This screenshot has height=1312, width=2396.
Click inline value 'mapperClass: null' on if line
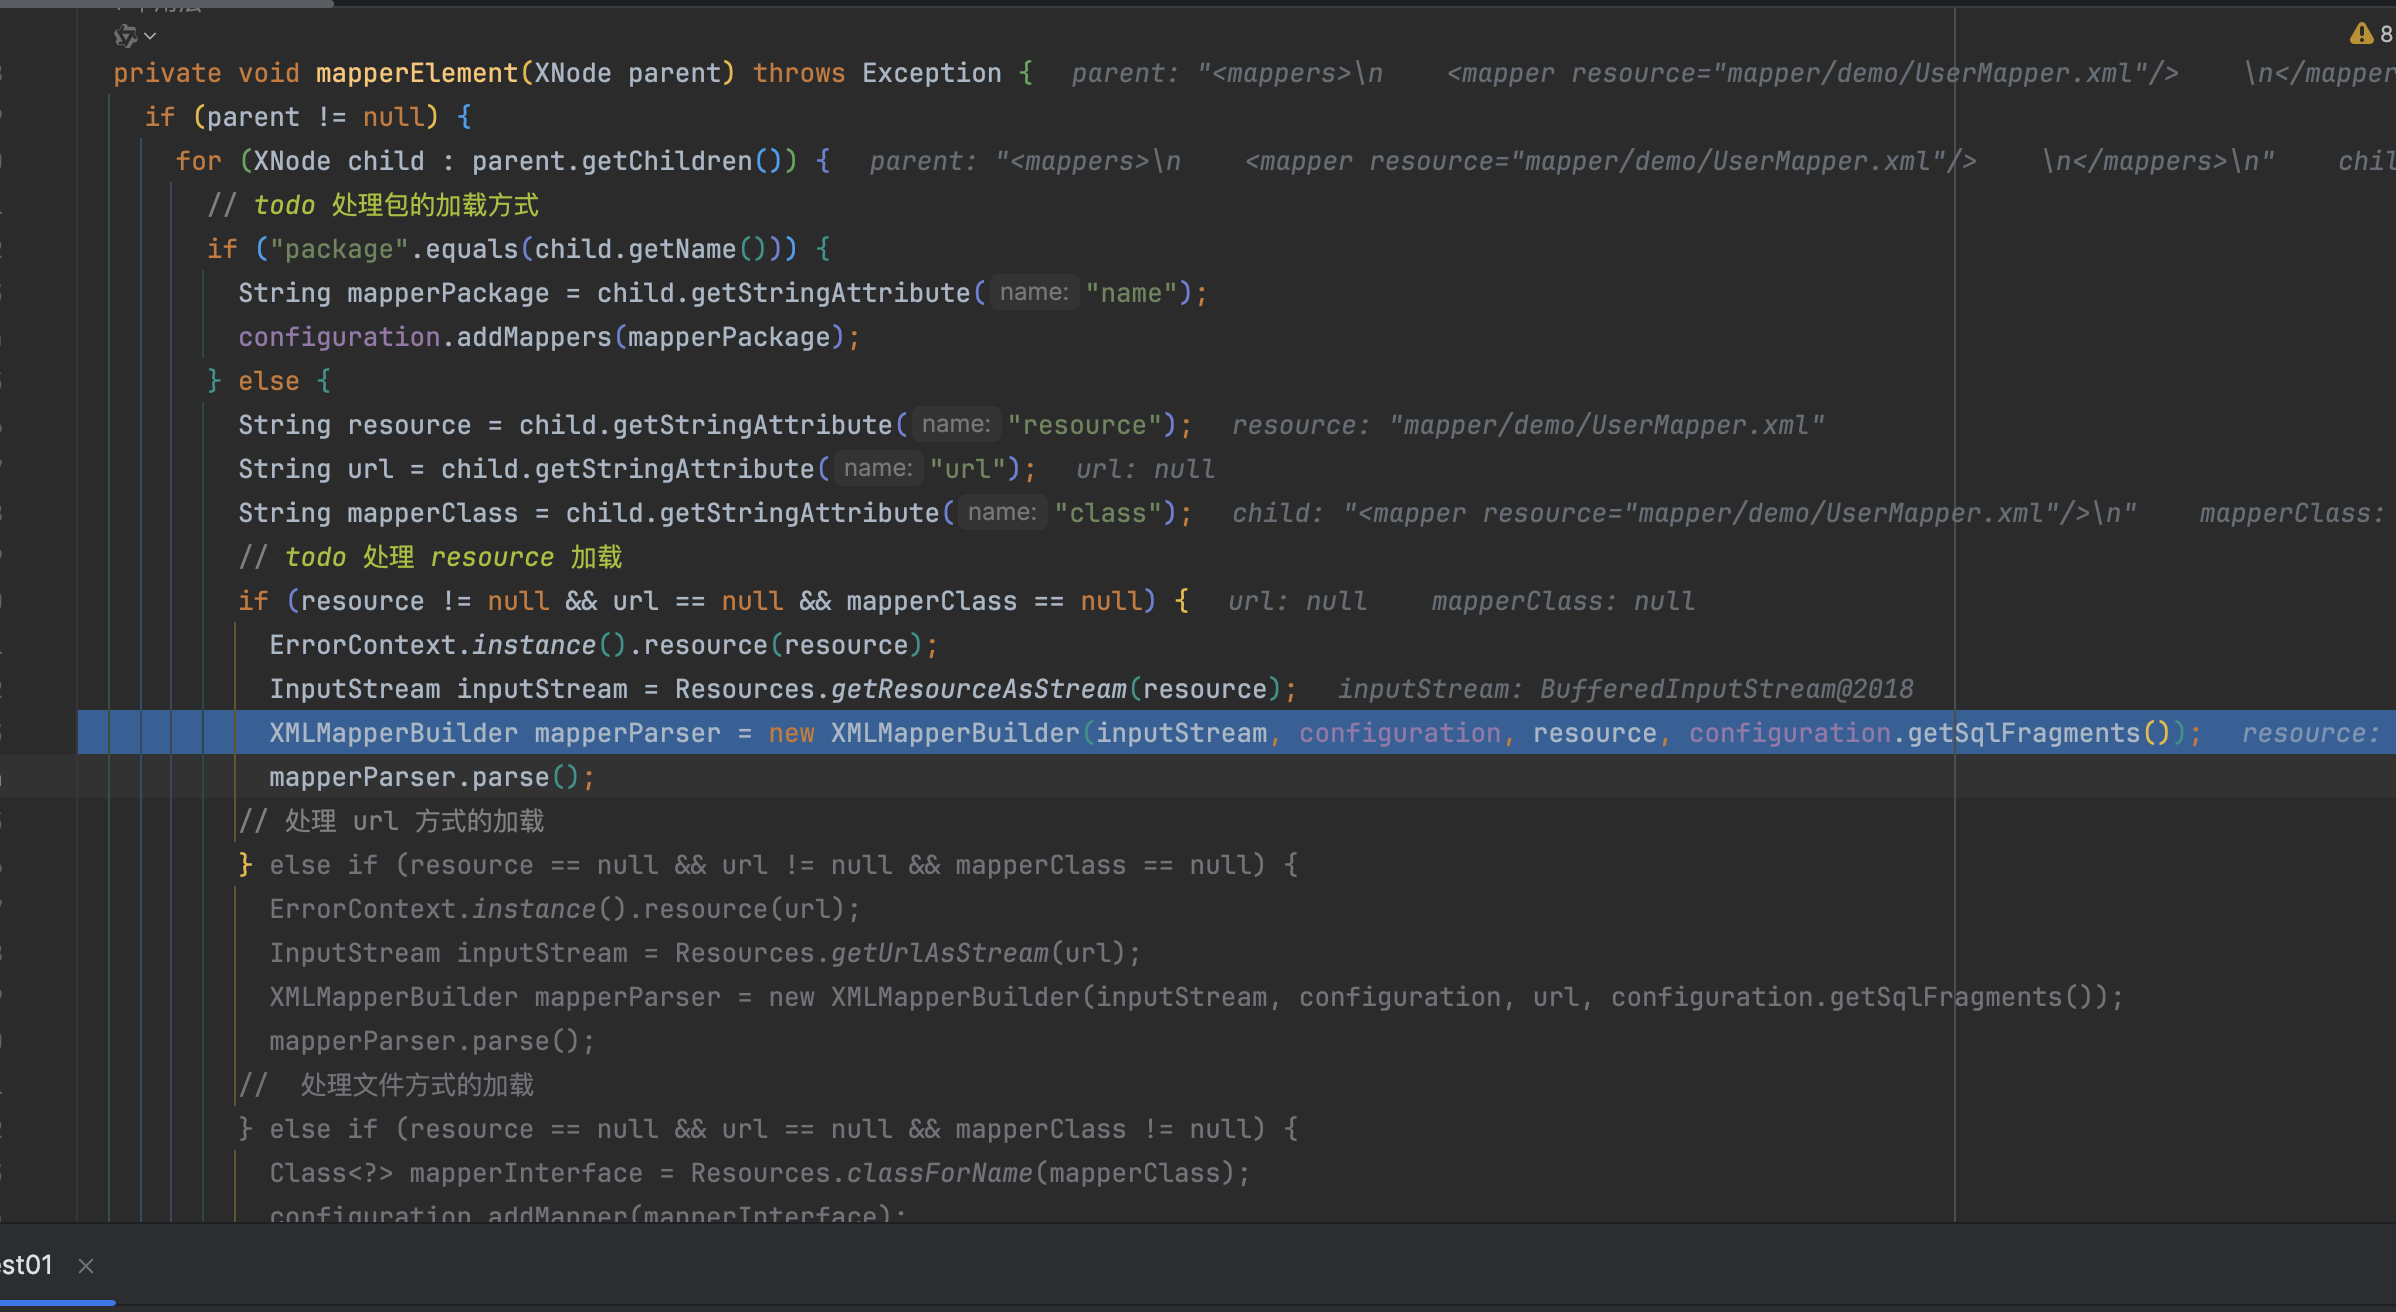1563,601
